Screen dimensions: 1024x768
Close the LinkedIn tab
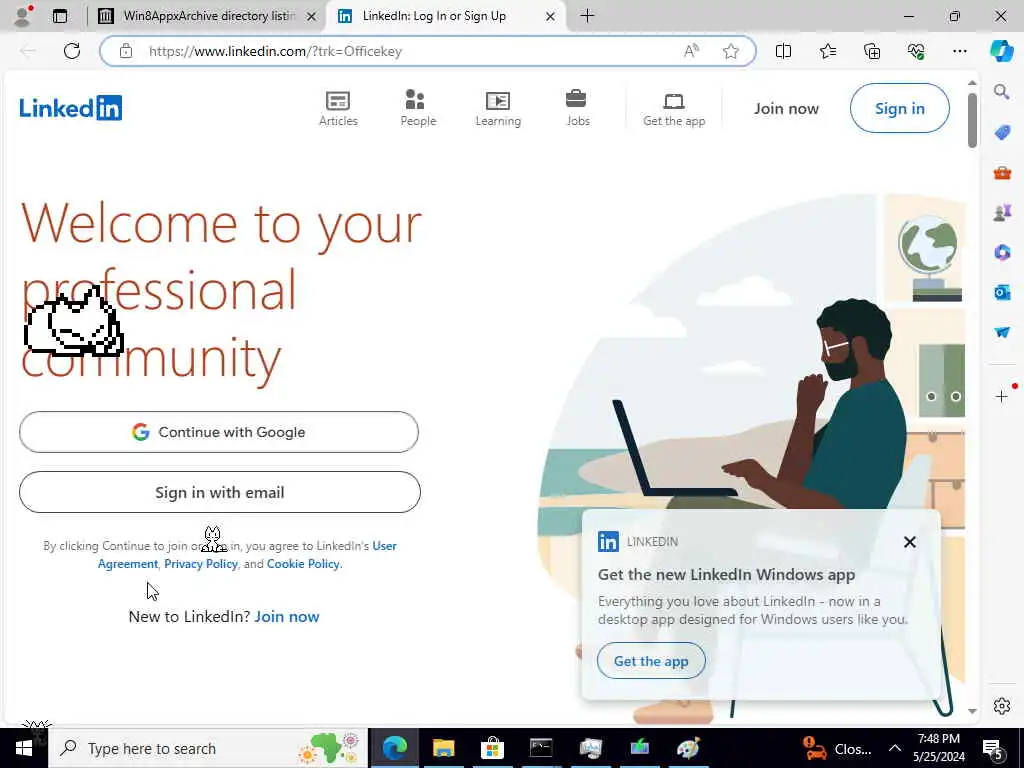(551, 16)
